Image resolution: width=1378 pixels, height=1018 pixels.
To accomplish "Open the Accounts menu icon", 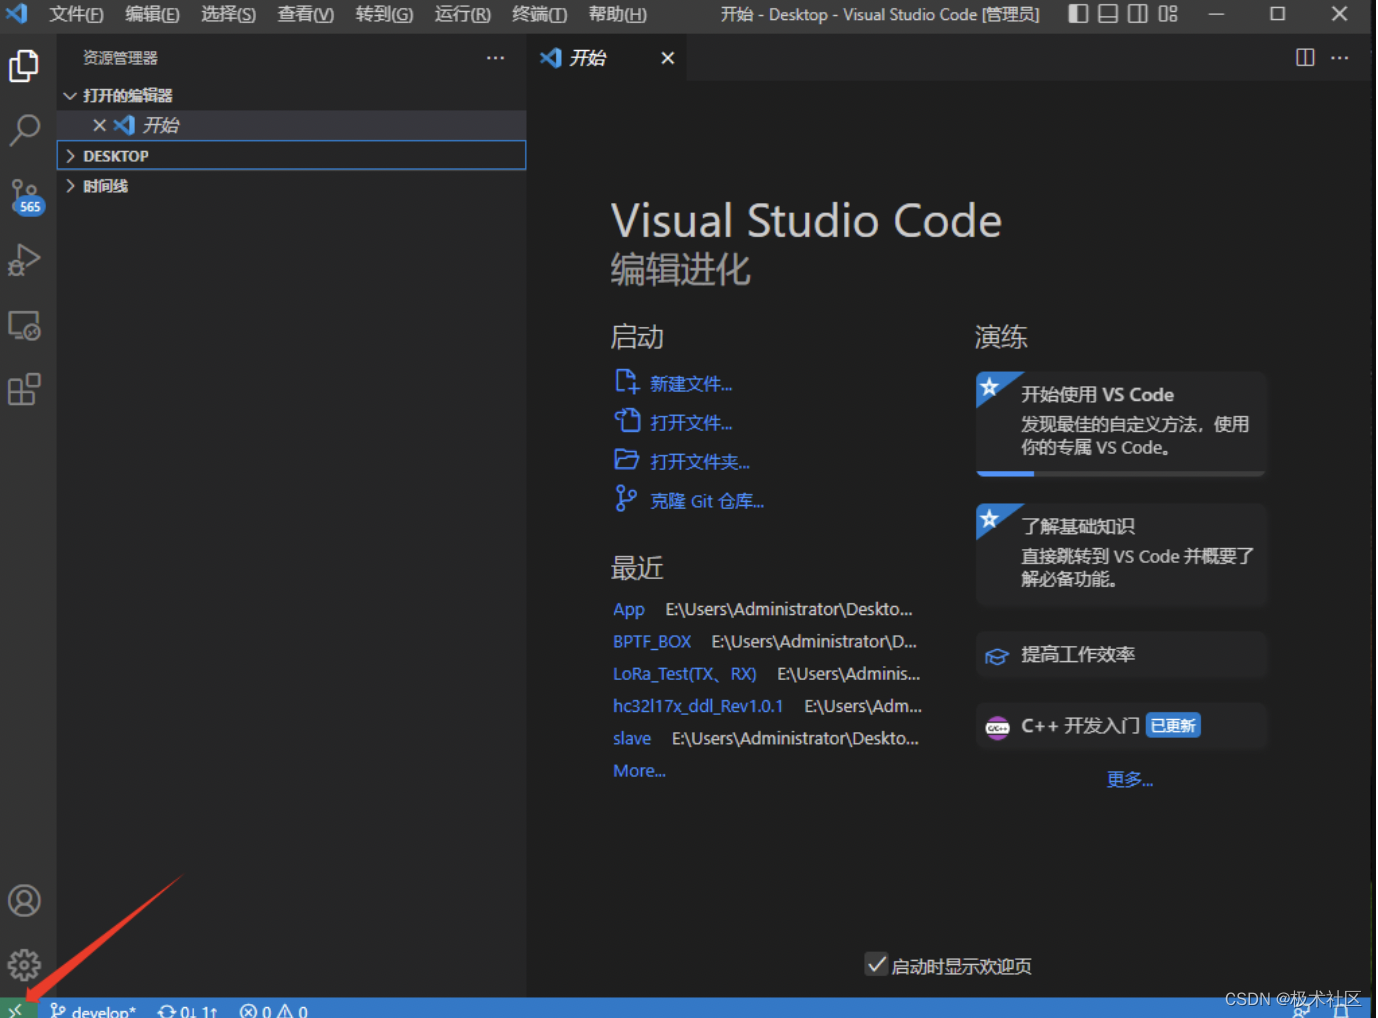I will click(24, 901).
